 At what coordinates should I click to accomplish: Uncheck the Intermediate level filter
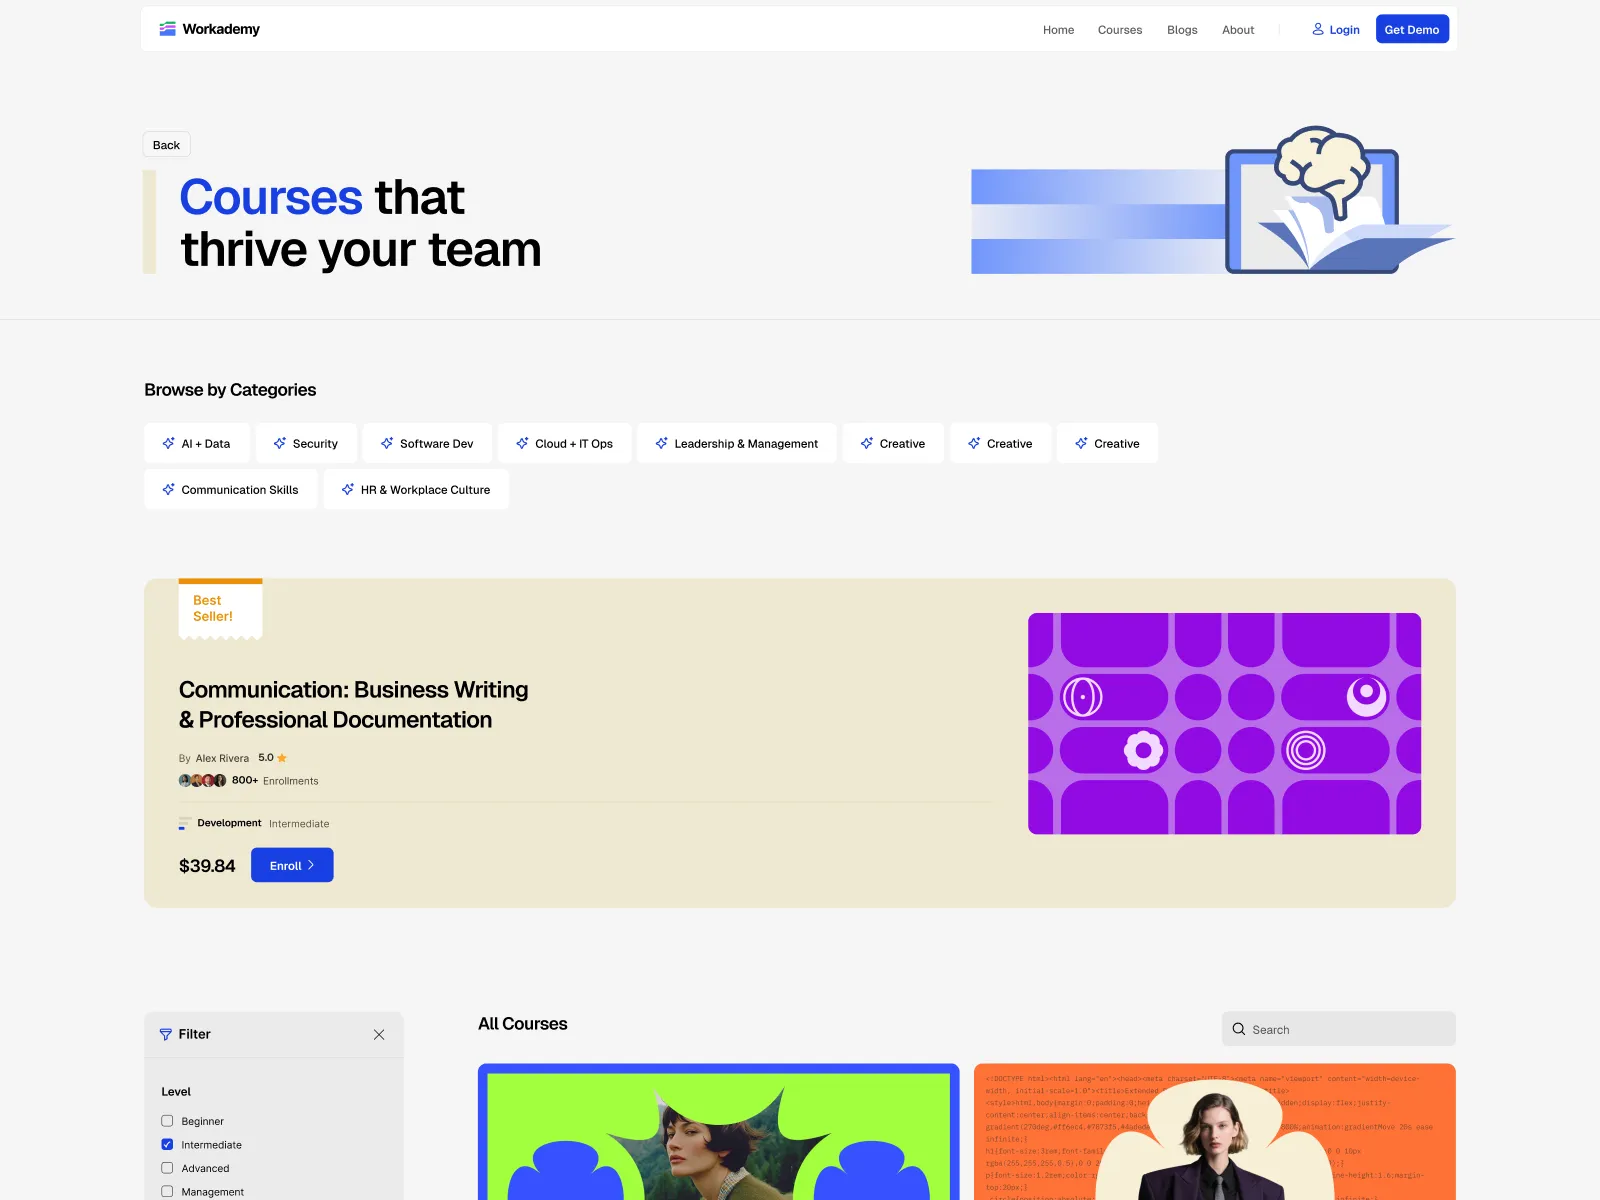167,1144
